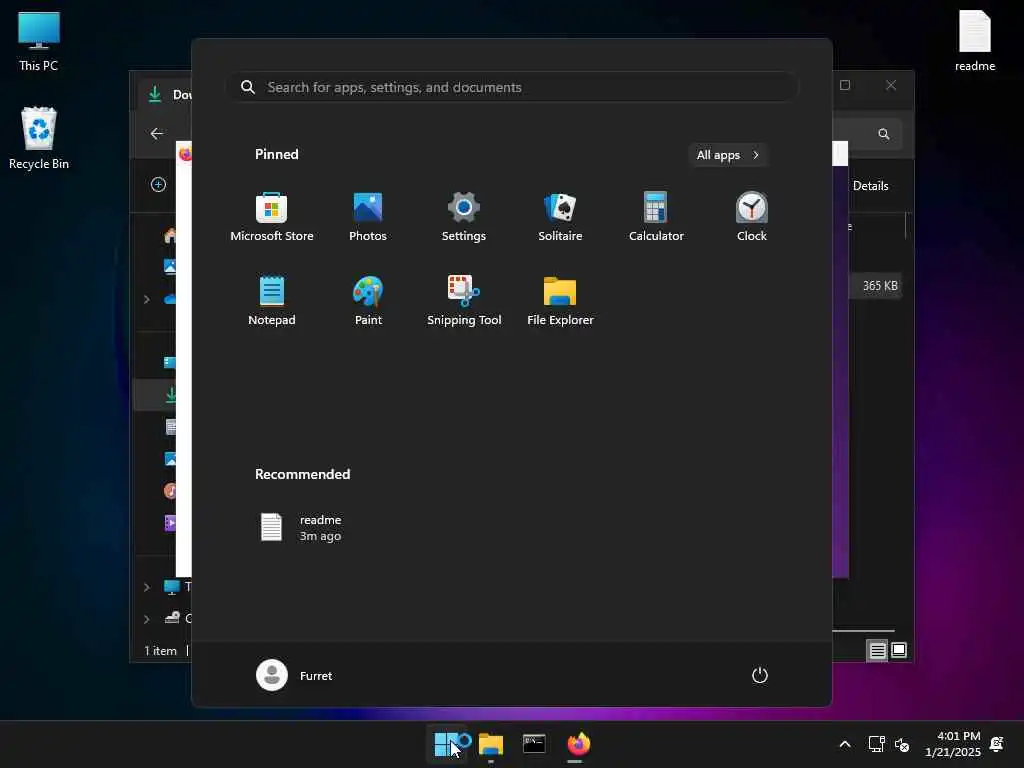Maximize the File Explorer window
This screenshot has width=1024, height=768.
845,86
